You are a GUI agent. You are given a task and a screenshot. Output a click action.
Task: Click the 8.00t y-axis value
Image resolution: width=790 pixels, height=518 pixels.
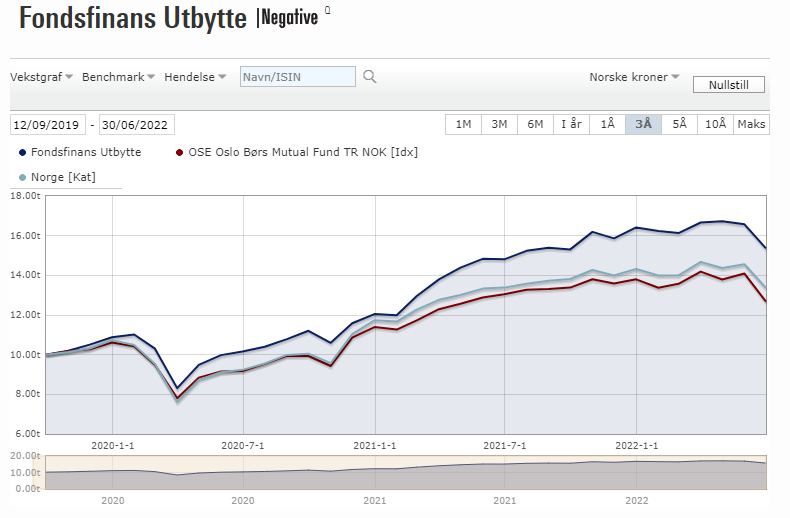(28, 394)
